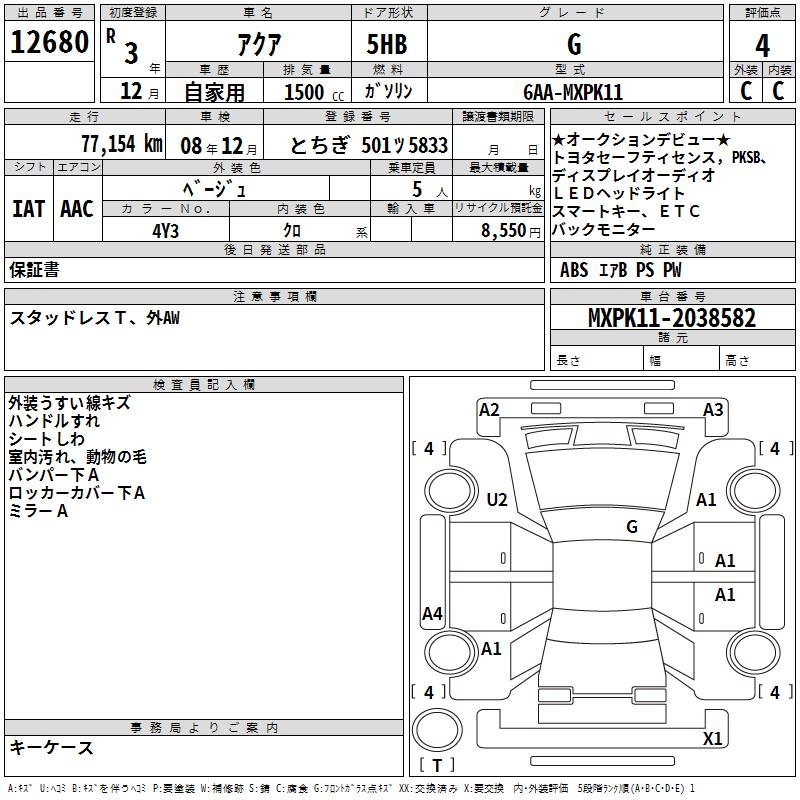Viewport: 800px width, 800px height.
Task: Click the lot number 12680
Action: pos(50,43)
